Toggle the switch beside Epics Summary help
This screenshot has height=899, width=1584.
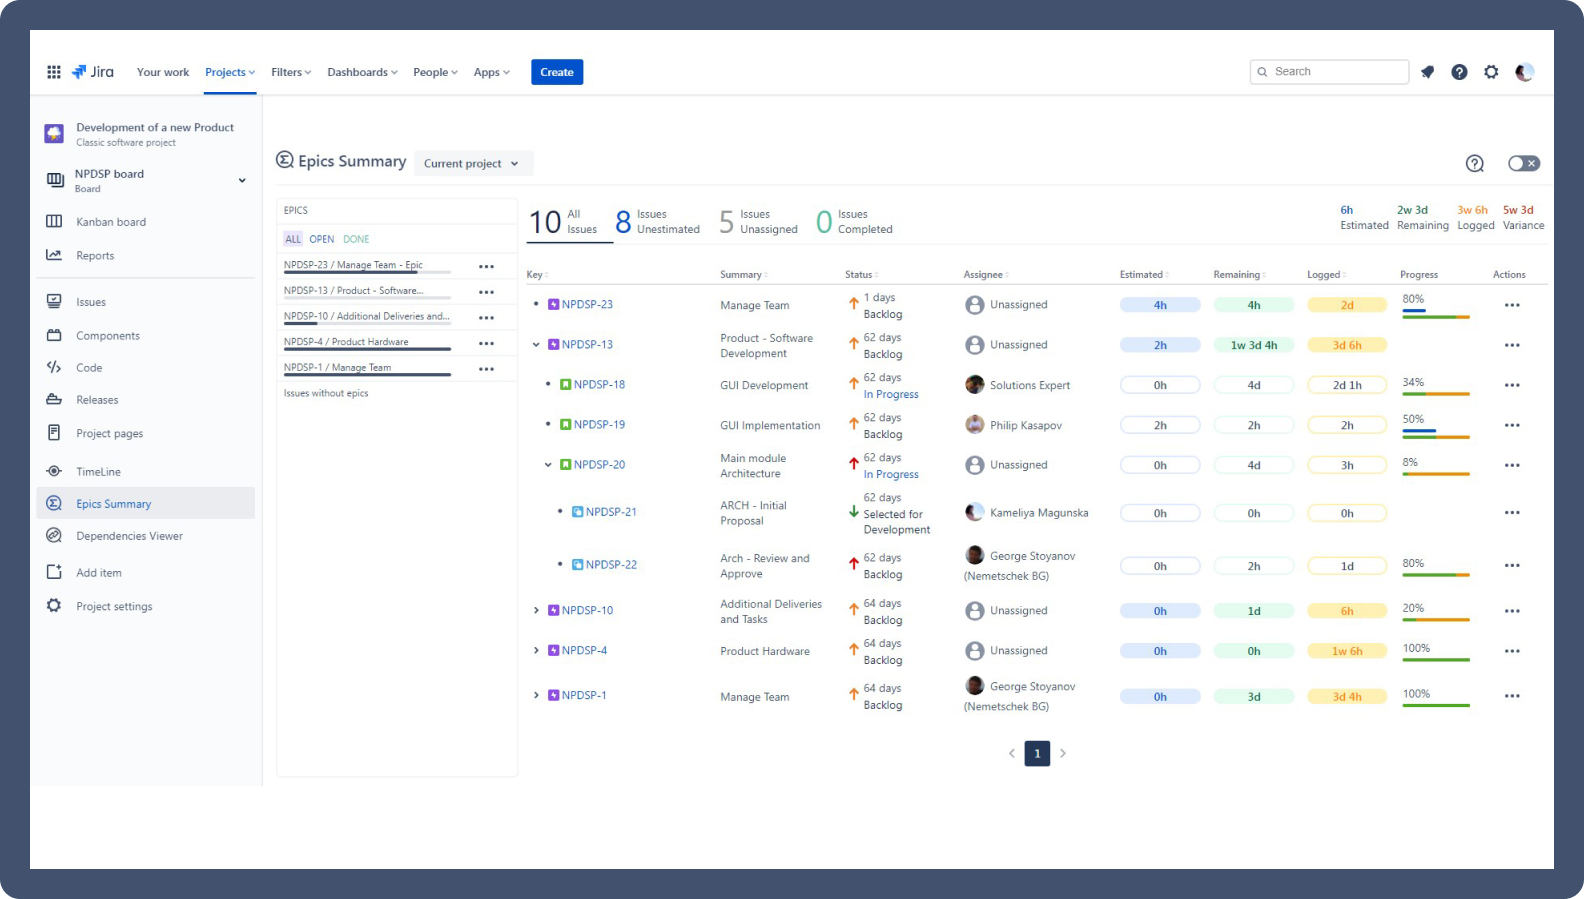click(1524, 163)
